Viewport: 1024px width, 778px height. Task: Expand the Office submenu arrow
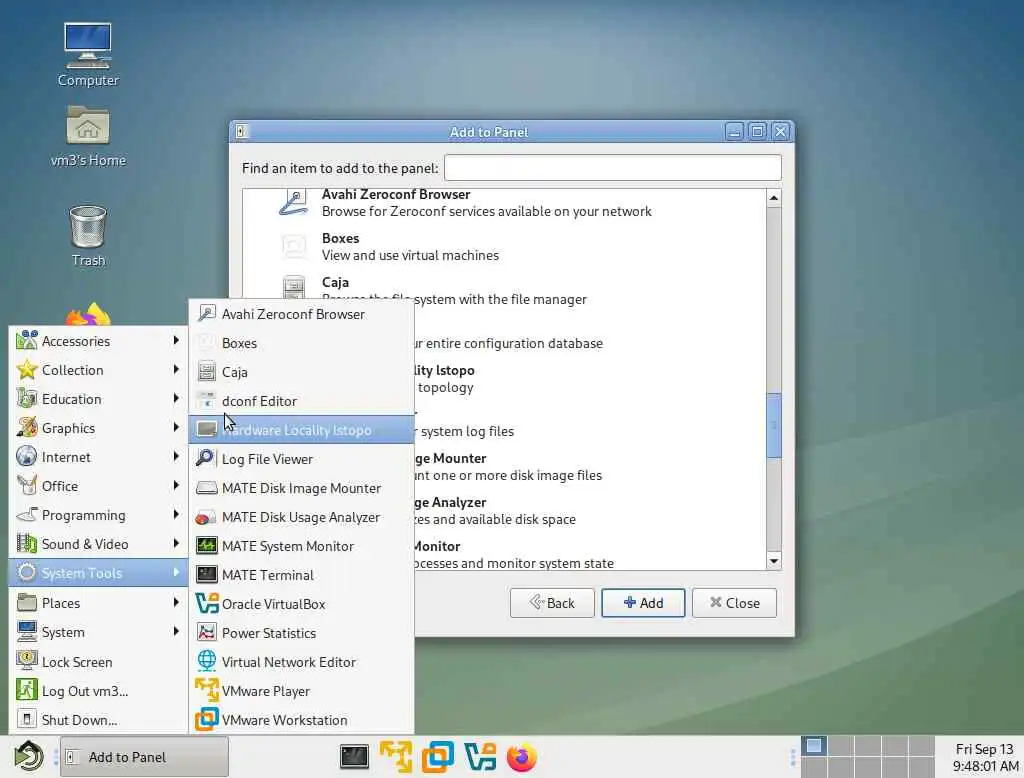click(176, 485)
